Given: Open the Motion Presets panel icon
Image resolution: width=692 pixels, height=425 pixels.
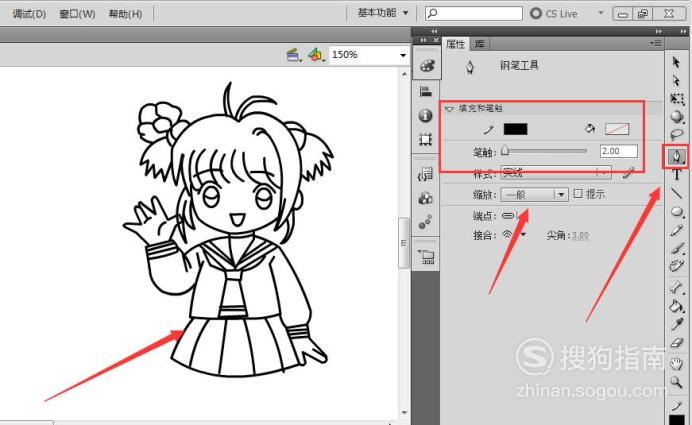Looking at the screenshot, I should pos(425,222).
